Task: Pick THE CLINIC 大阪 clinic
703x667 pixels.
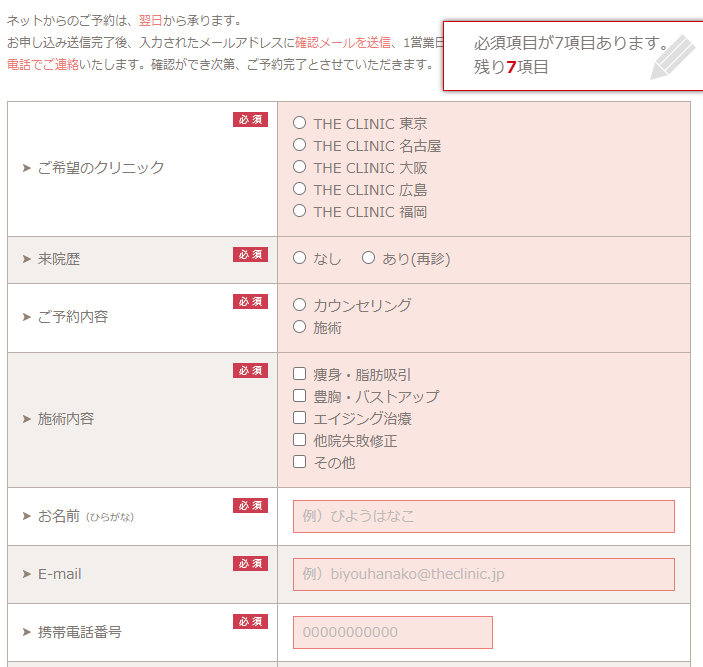Action: click(300, 167)
